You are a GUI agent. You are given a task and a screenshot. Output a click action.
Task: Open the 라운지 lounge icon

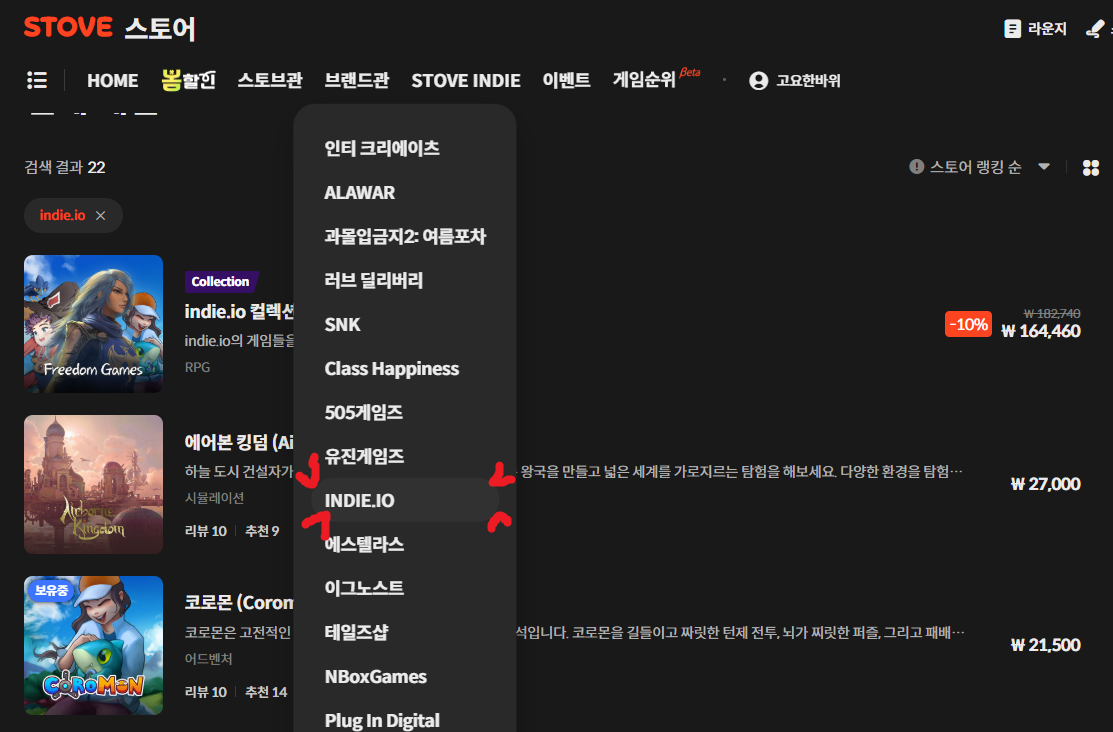(x=1012, y=28)
